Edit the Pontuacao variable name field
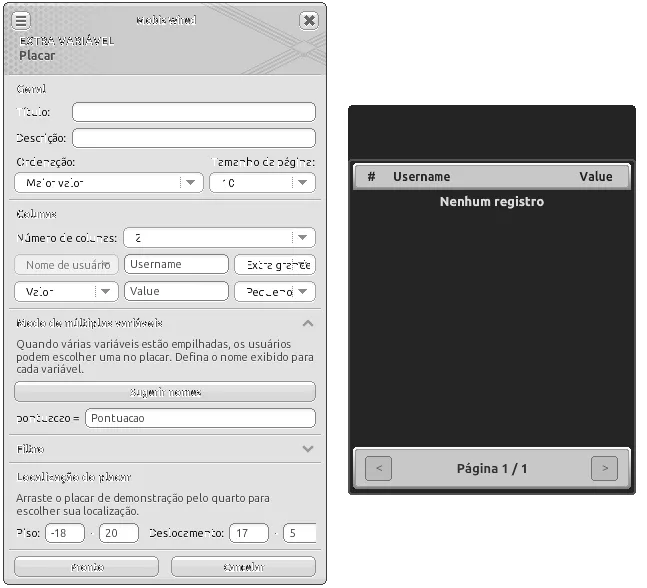 pyautogui.click(x=201, y=418)
